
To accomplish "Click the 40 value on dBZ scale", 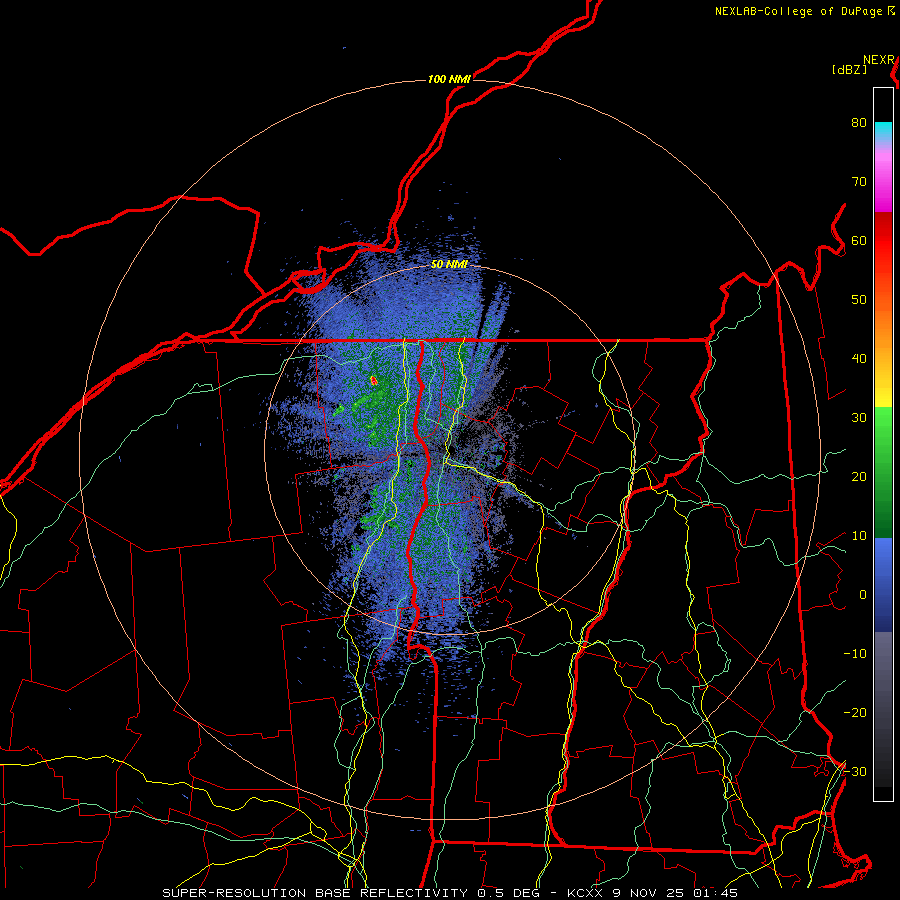I will [x=859, y=359].
